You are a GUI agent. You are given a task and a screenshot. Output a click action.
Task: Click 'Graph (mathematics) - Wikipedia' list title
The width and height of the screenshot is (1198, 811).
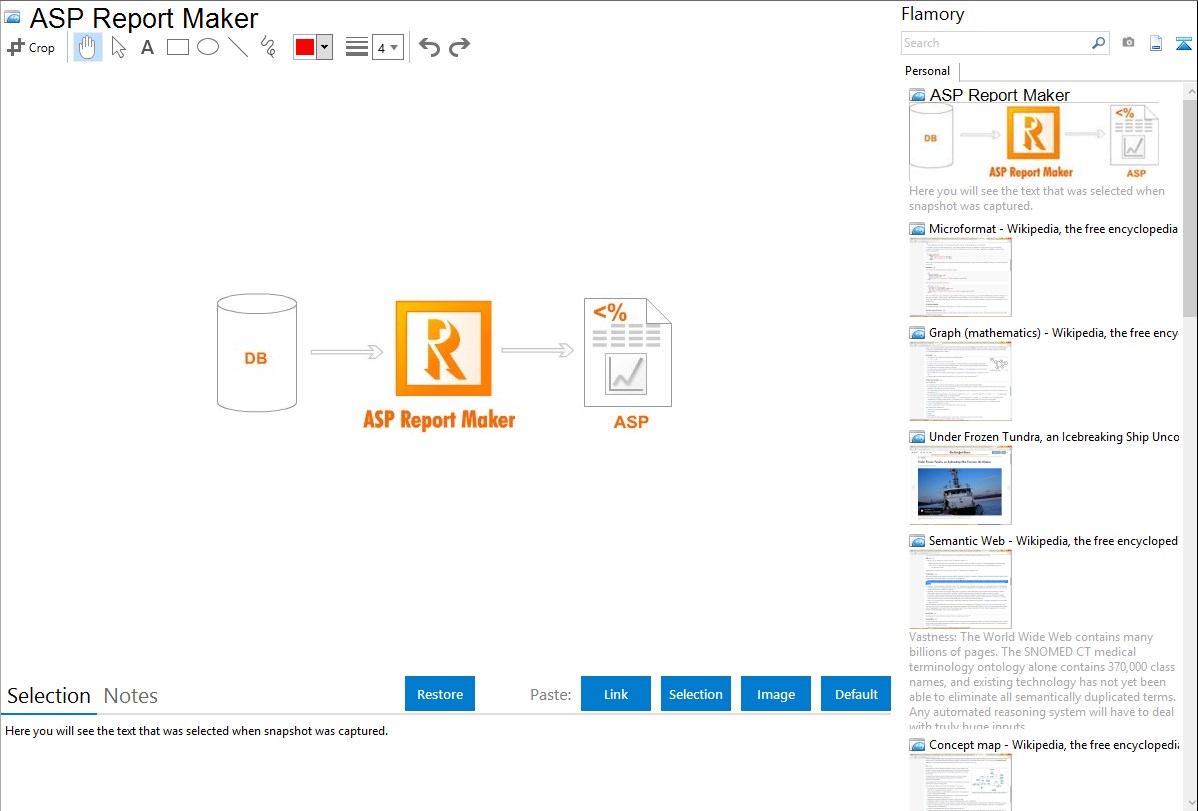(1053, 333)
